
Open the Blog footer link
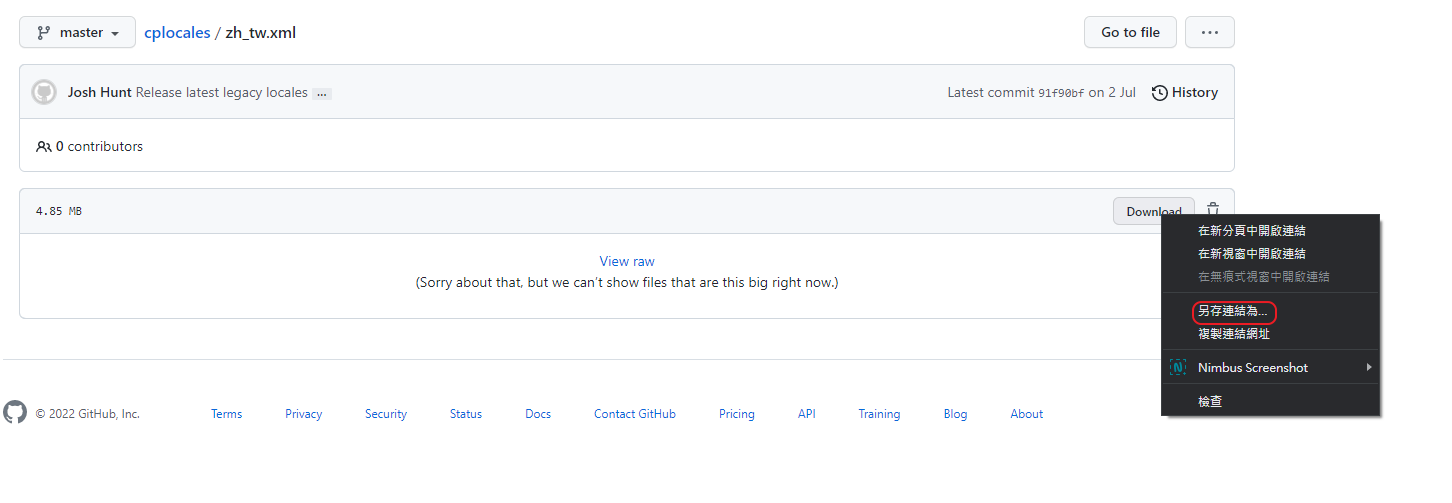coord(955,414)
